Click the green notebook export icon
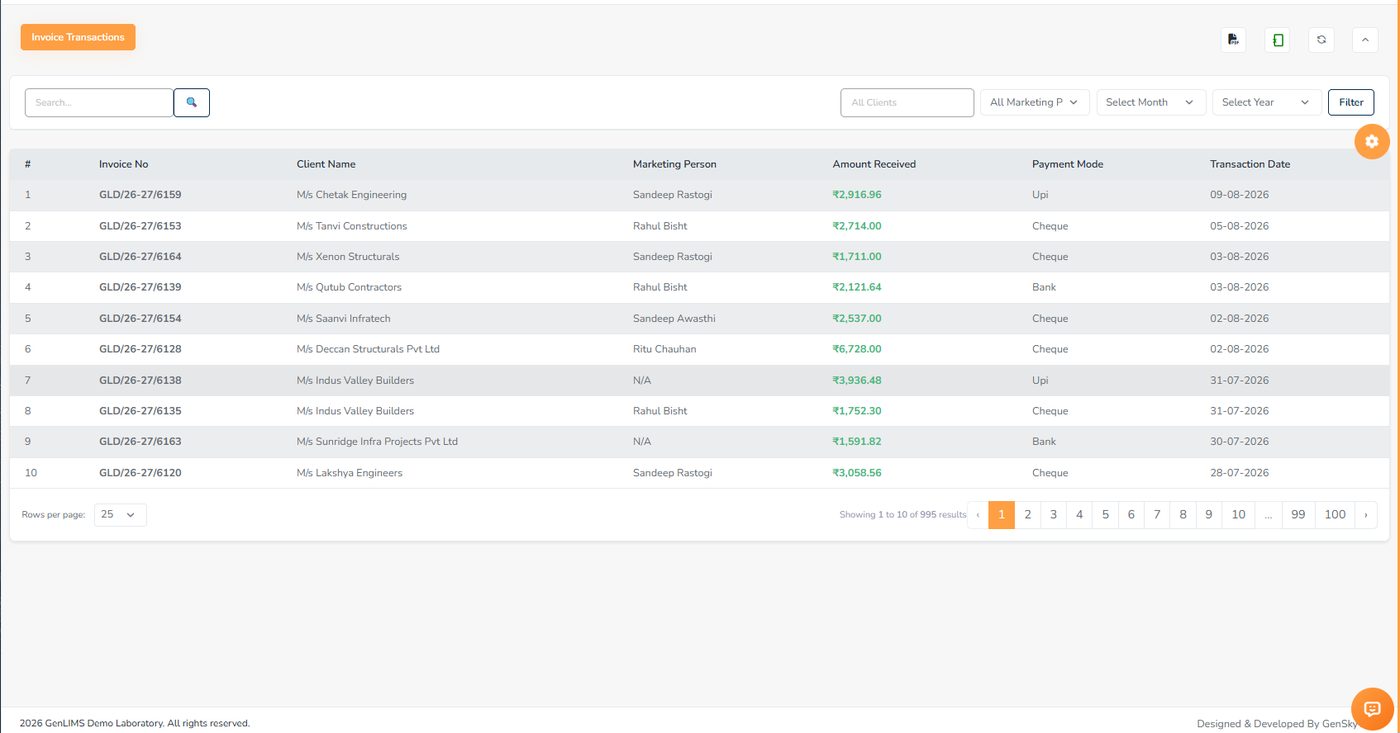The image size is (1400, 733). click(1277, 40)
